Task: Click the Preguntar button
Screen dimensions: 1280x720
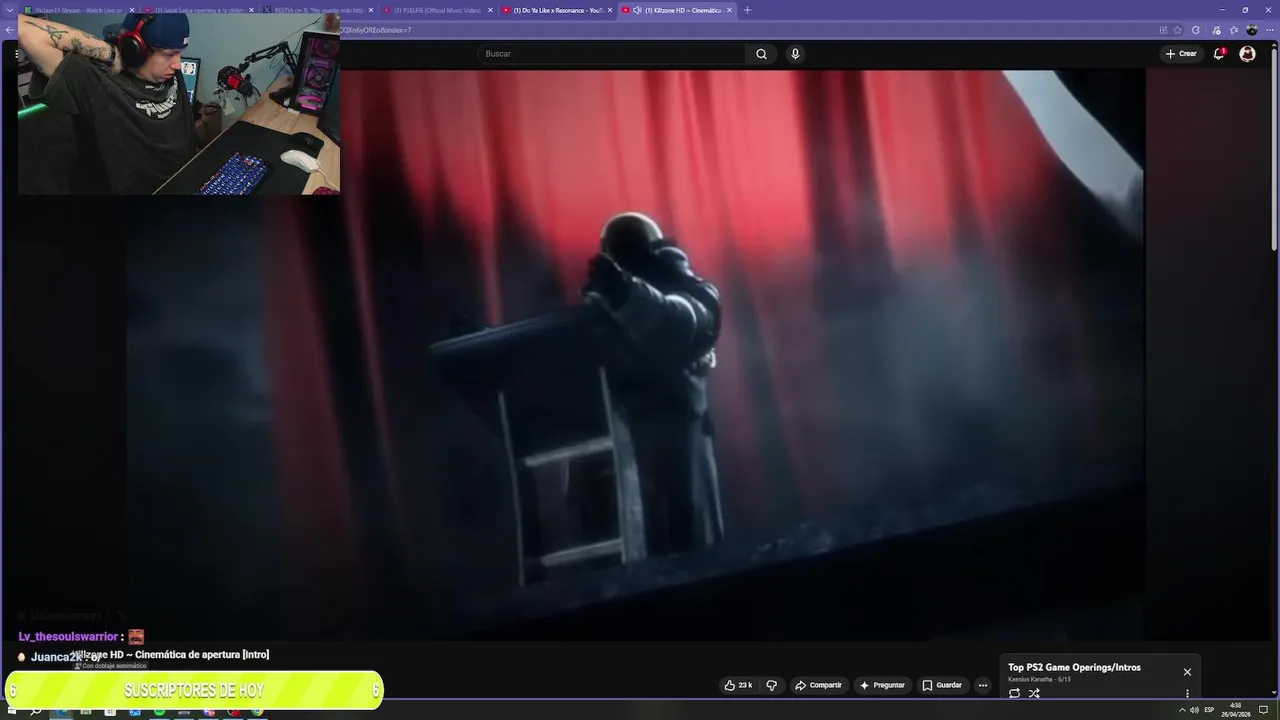Action: tap(881, 685)
